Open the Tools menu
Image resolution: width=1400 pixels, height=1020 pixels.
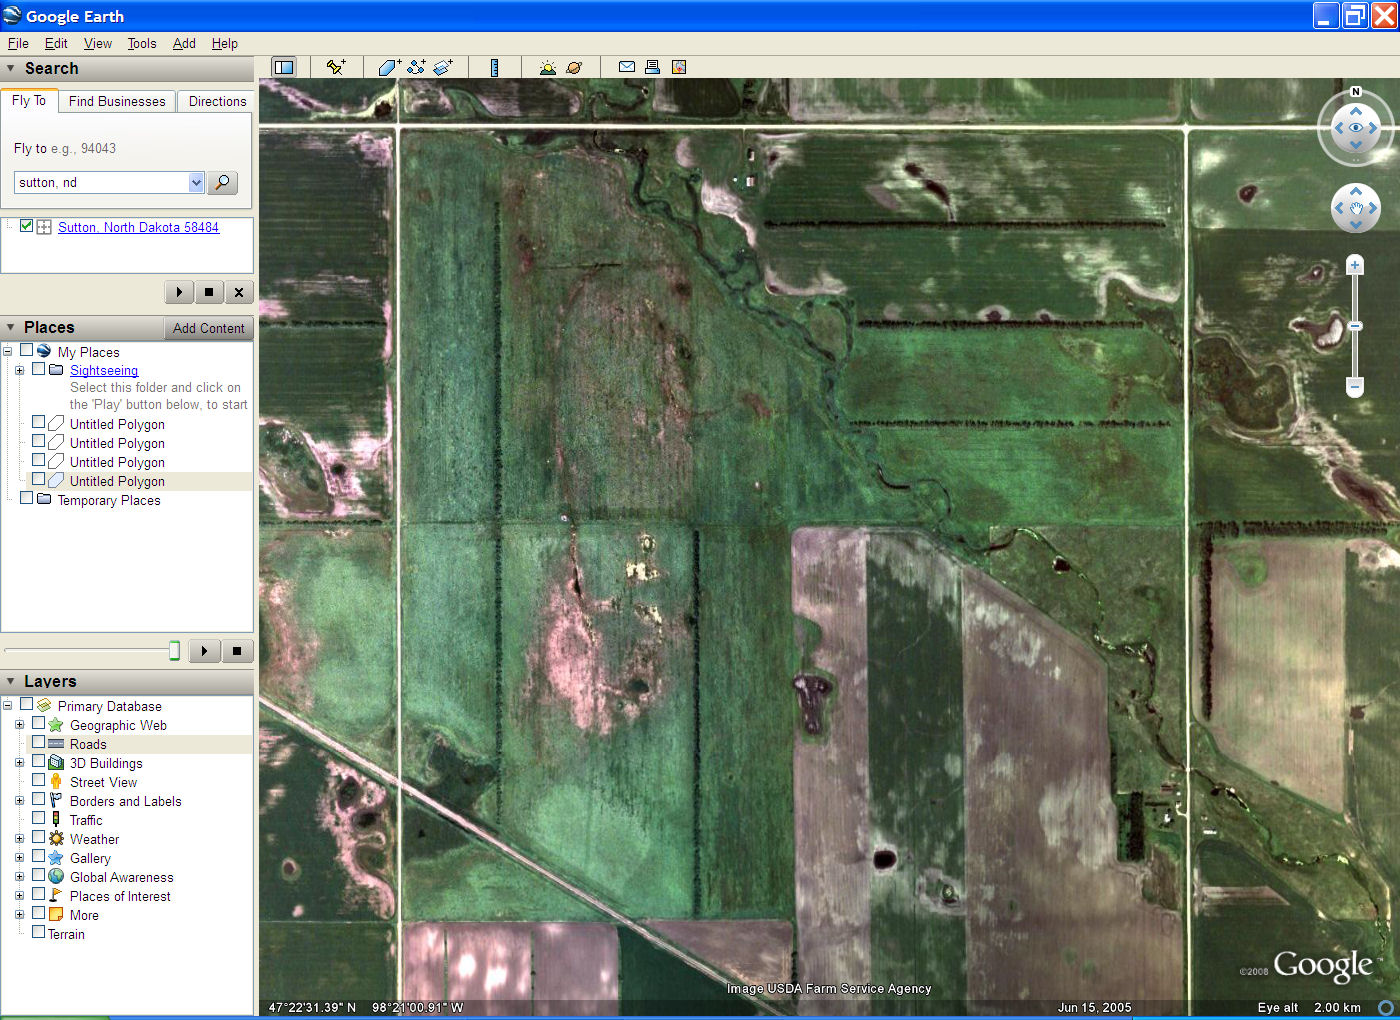(x=142, y=43)
